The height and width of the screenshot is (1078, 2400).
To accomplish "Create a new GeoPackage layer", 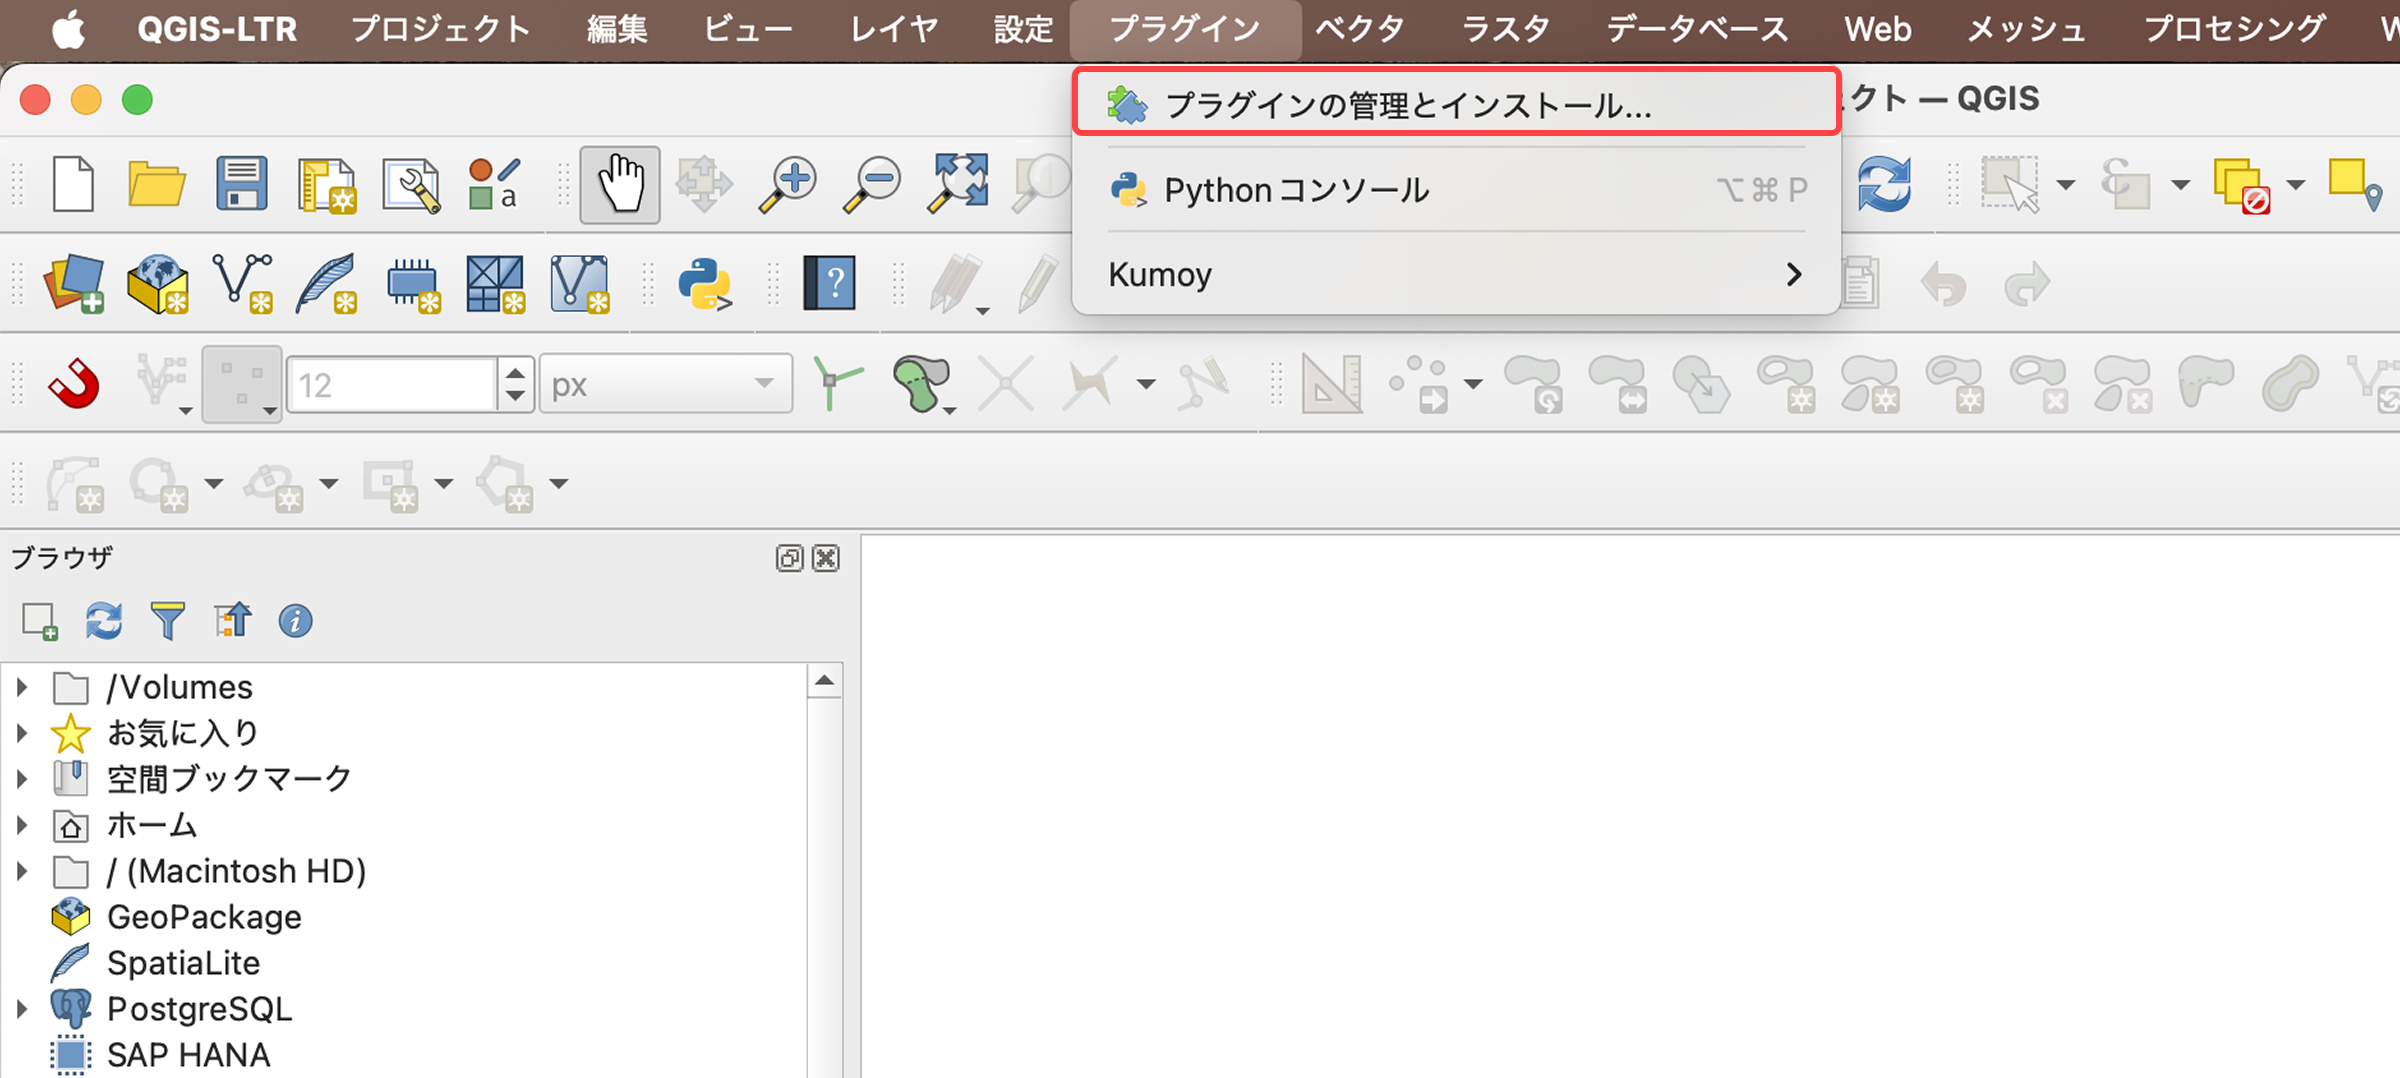I will pos(157,283).
